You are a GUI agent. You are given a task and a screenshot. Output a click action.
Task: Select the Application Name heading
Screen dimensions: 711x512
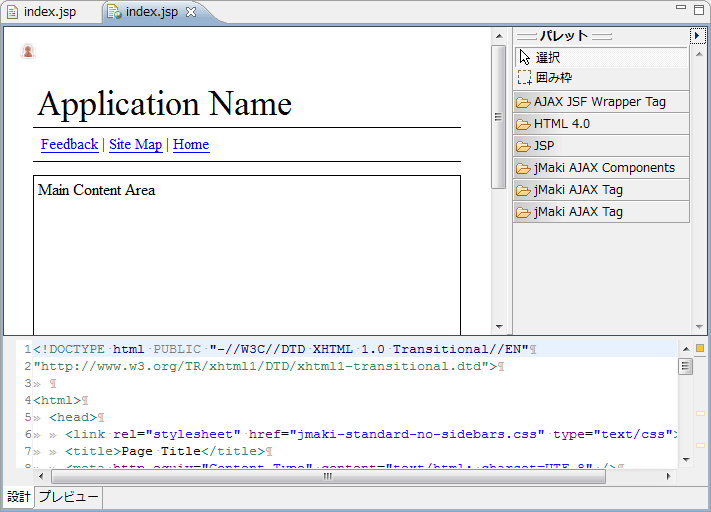165,104
